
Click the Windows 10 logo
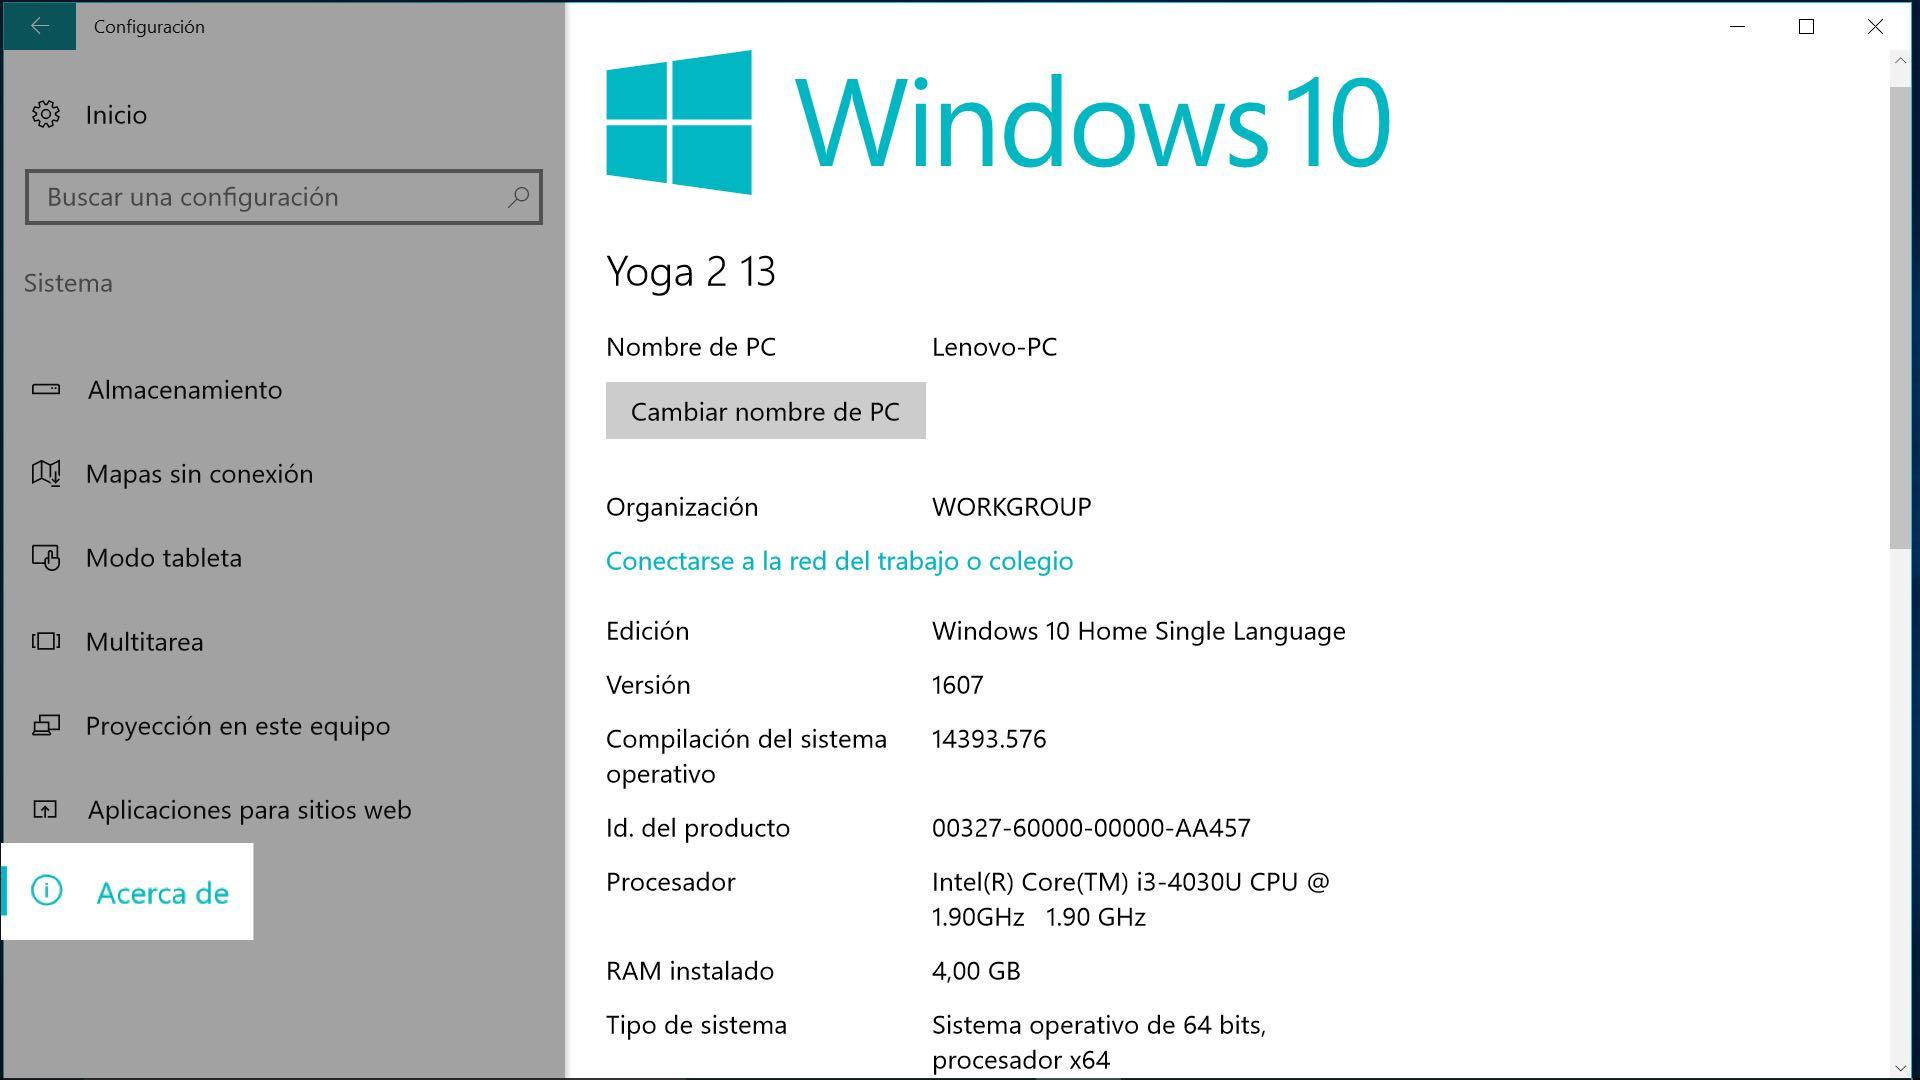click(998, 122)
